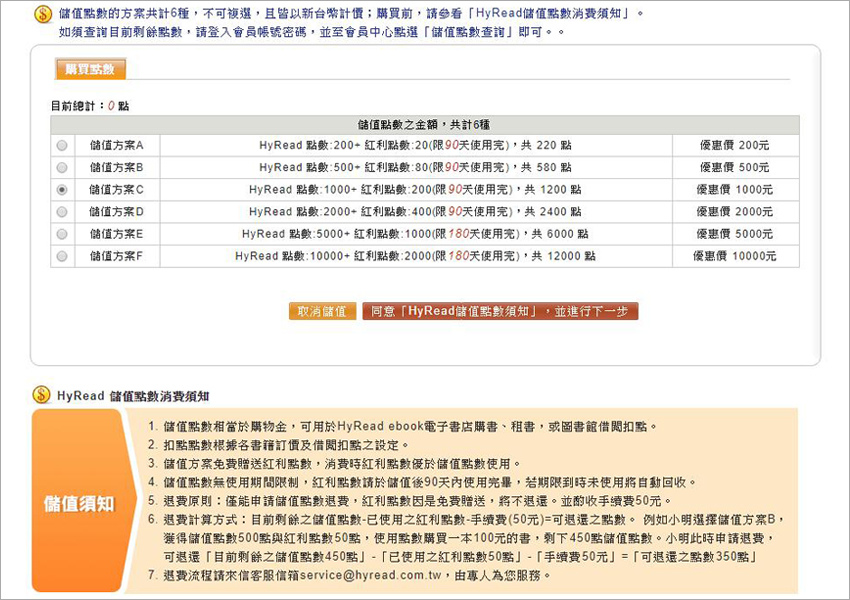The width and height of the screenshot is (850, 600).
Task: Select the 儲值方案E radio button
Action: coord(62,234)
